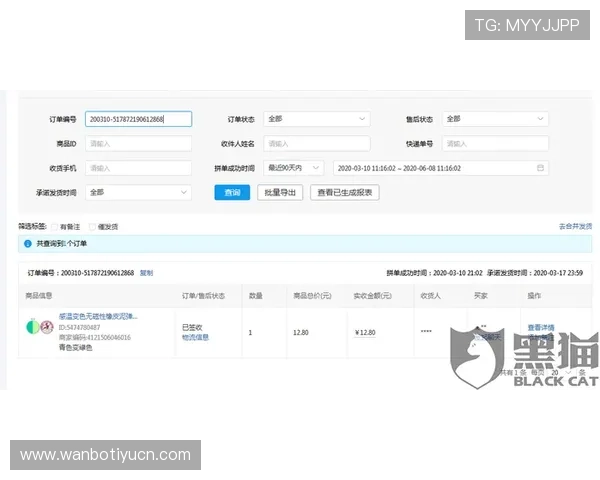Select the ¥12.80 received amount value

pos(365,333)
